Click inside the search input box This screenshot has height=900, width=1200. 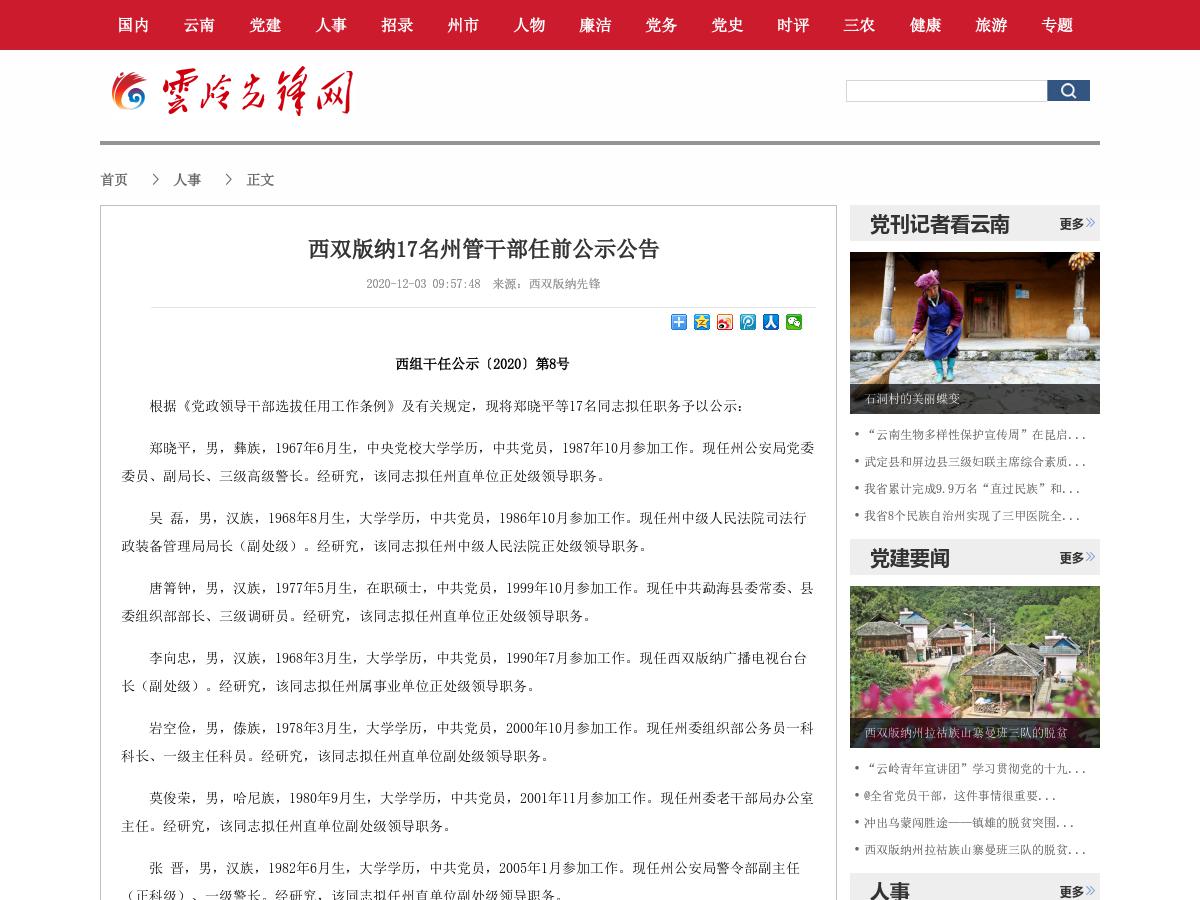pos(946,90)
